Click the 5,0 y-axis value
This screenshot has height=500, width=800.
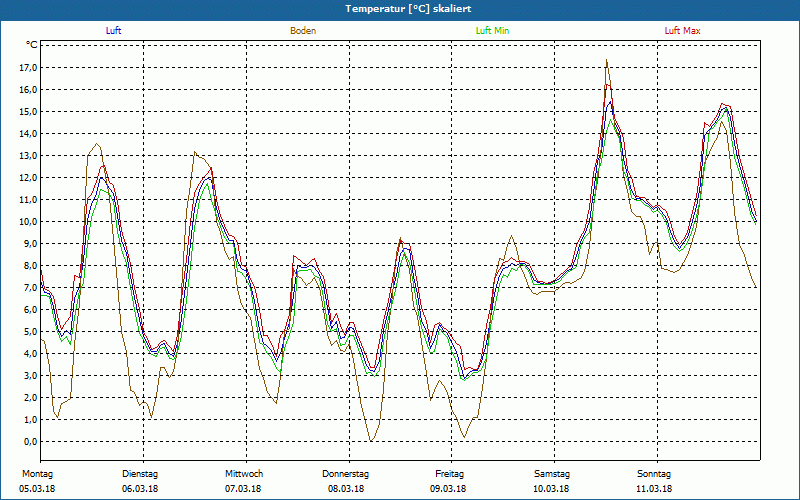31,332
